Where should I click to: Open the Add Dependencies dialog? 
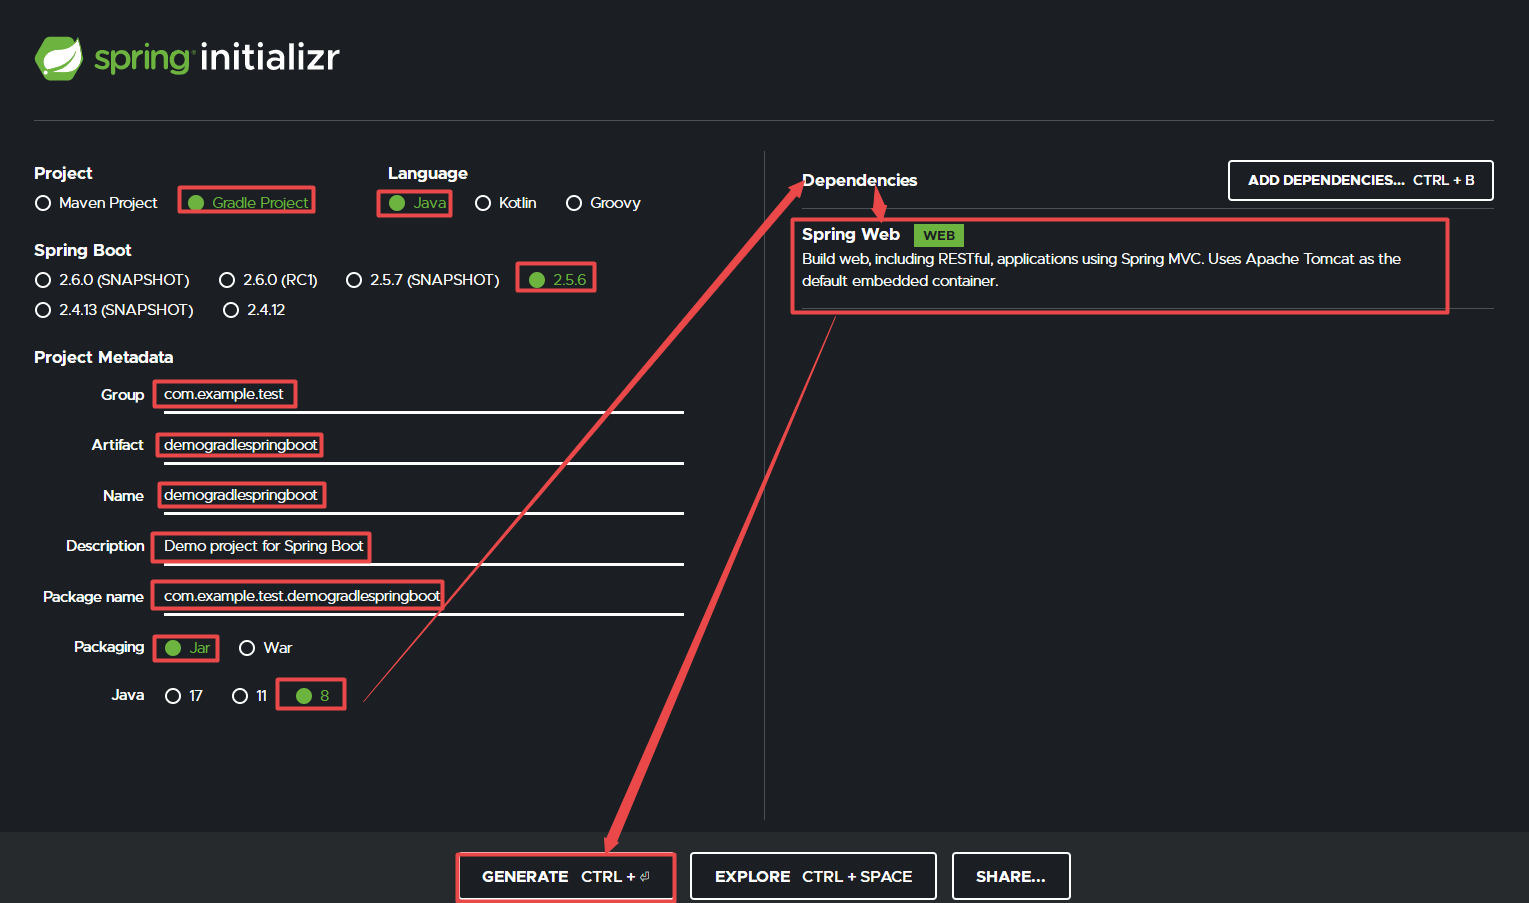(1361, 181)
